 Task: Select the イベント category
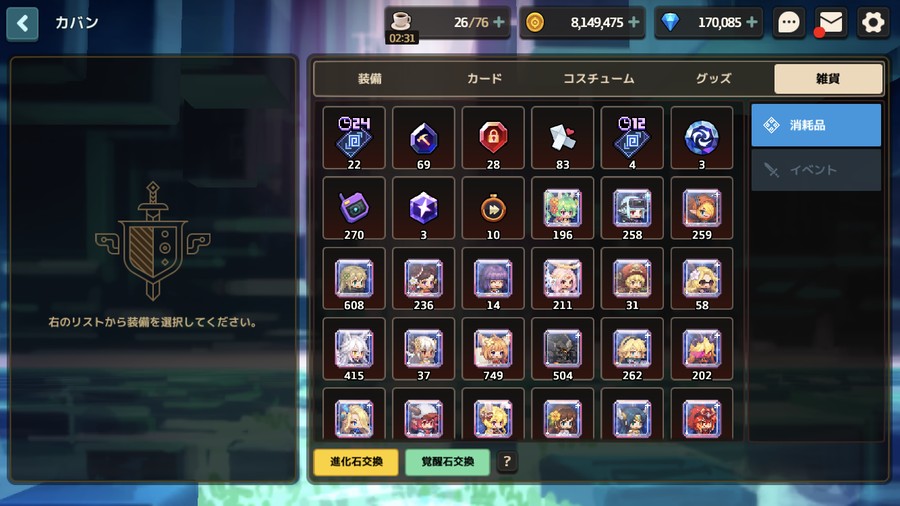(x=816, y=170)
